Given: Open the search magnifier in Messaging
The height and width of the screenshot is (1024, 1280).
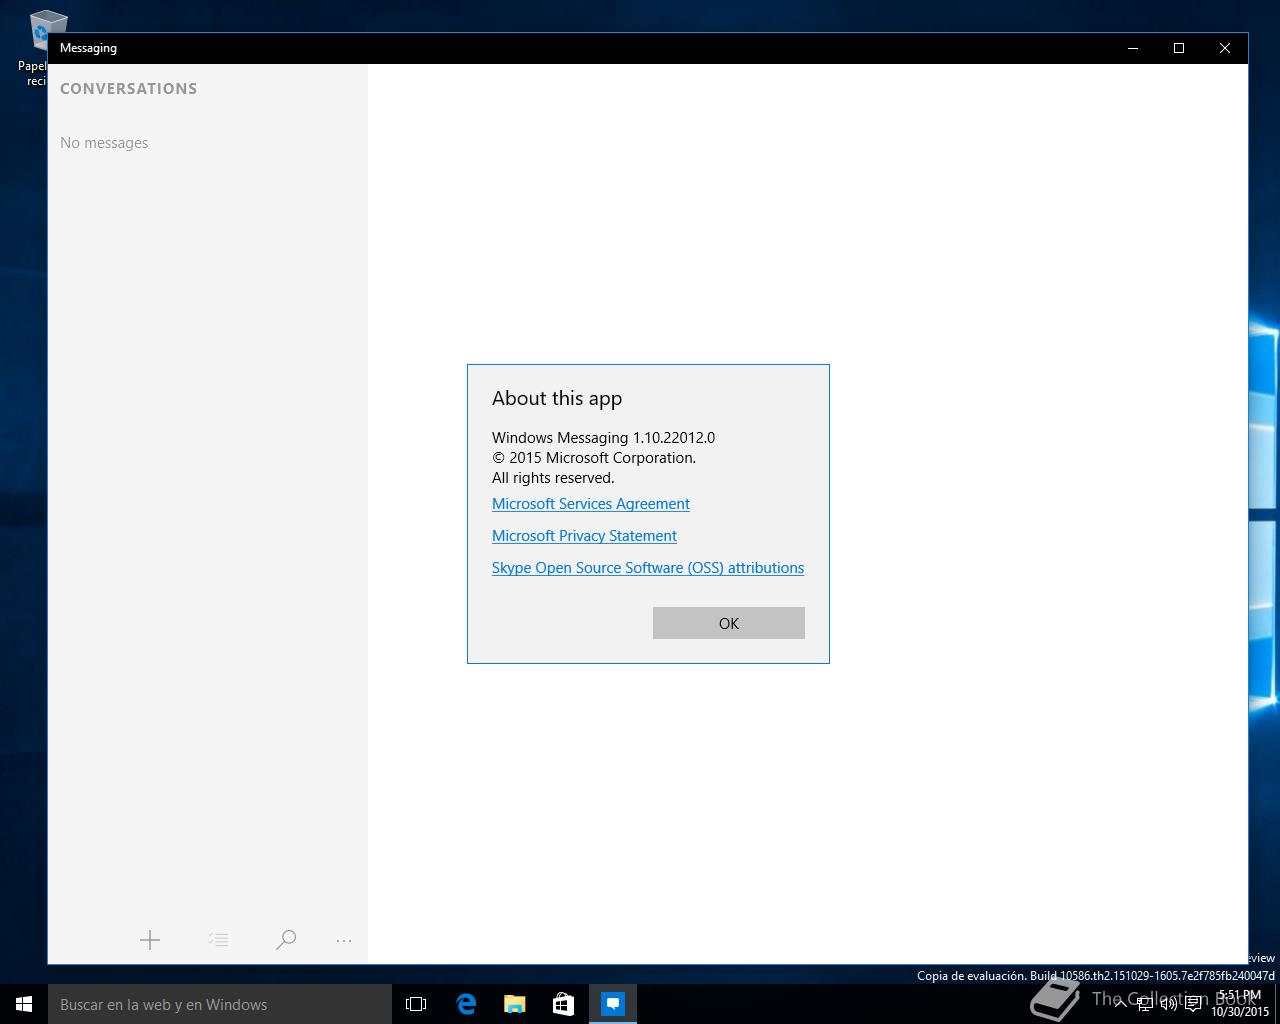Looking at the screenshot, I should click(x=286, y=940).
